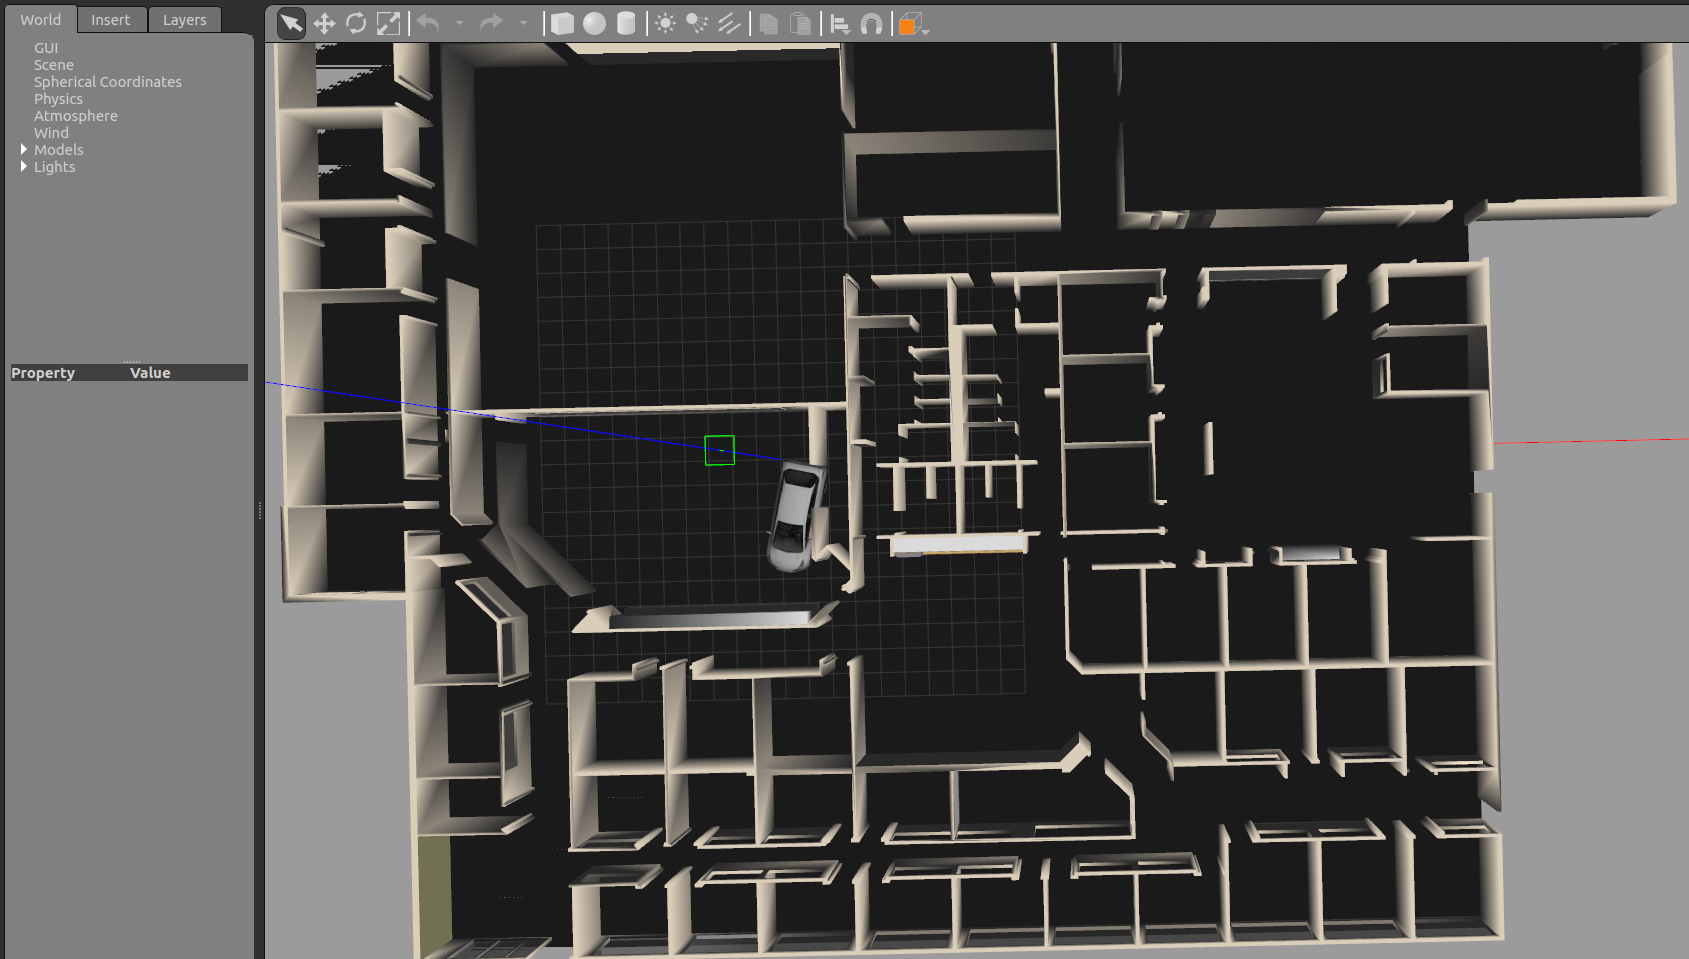
Task: Open the Layers tab
Action: tap(184, 19)
